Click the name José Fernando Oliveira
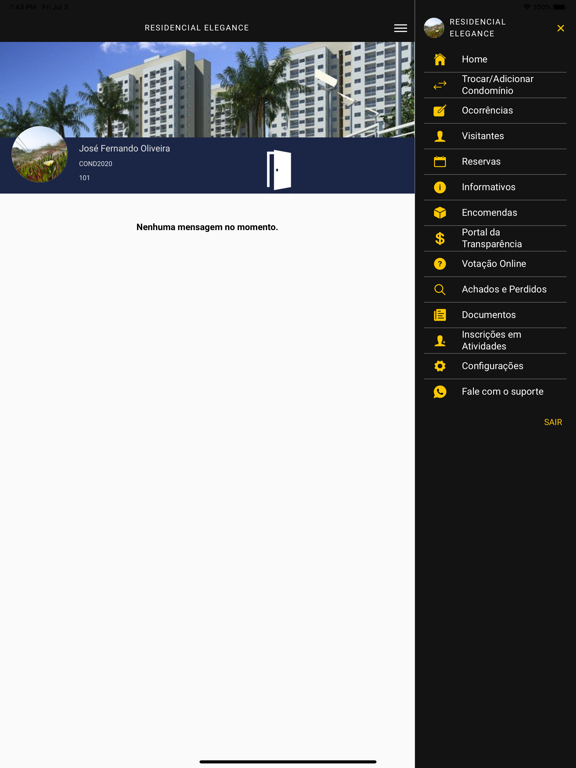 click(x=124, y=148)
